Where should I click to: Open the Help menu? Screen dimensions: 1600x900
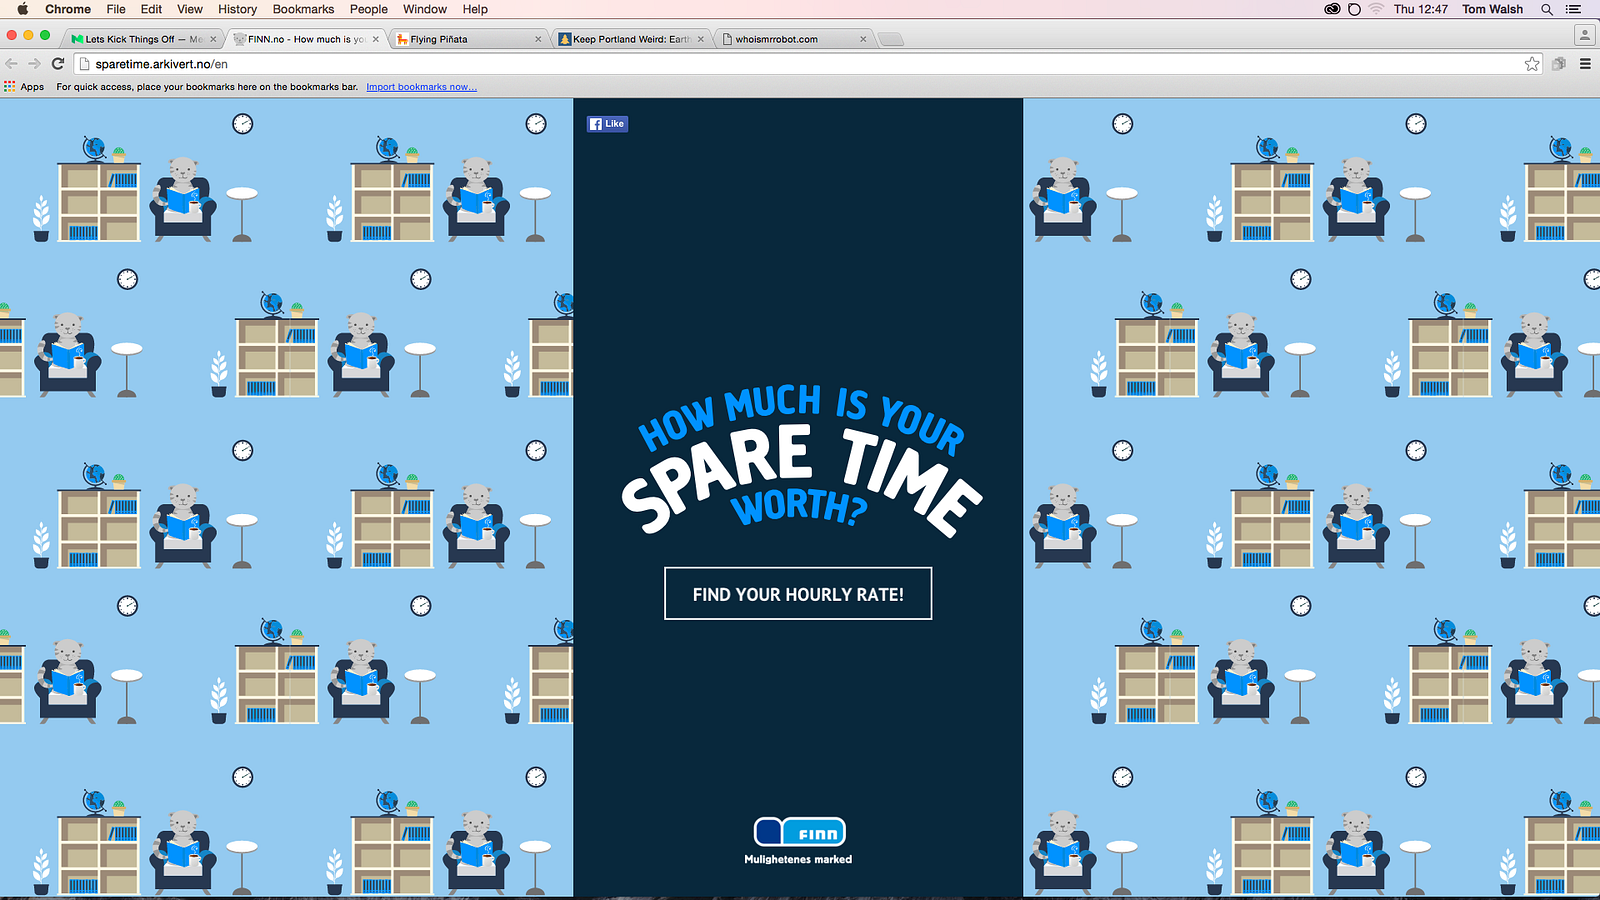pyautogui.click(x=475, y=9)
